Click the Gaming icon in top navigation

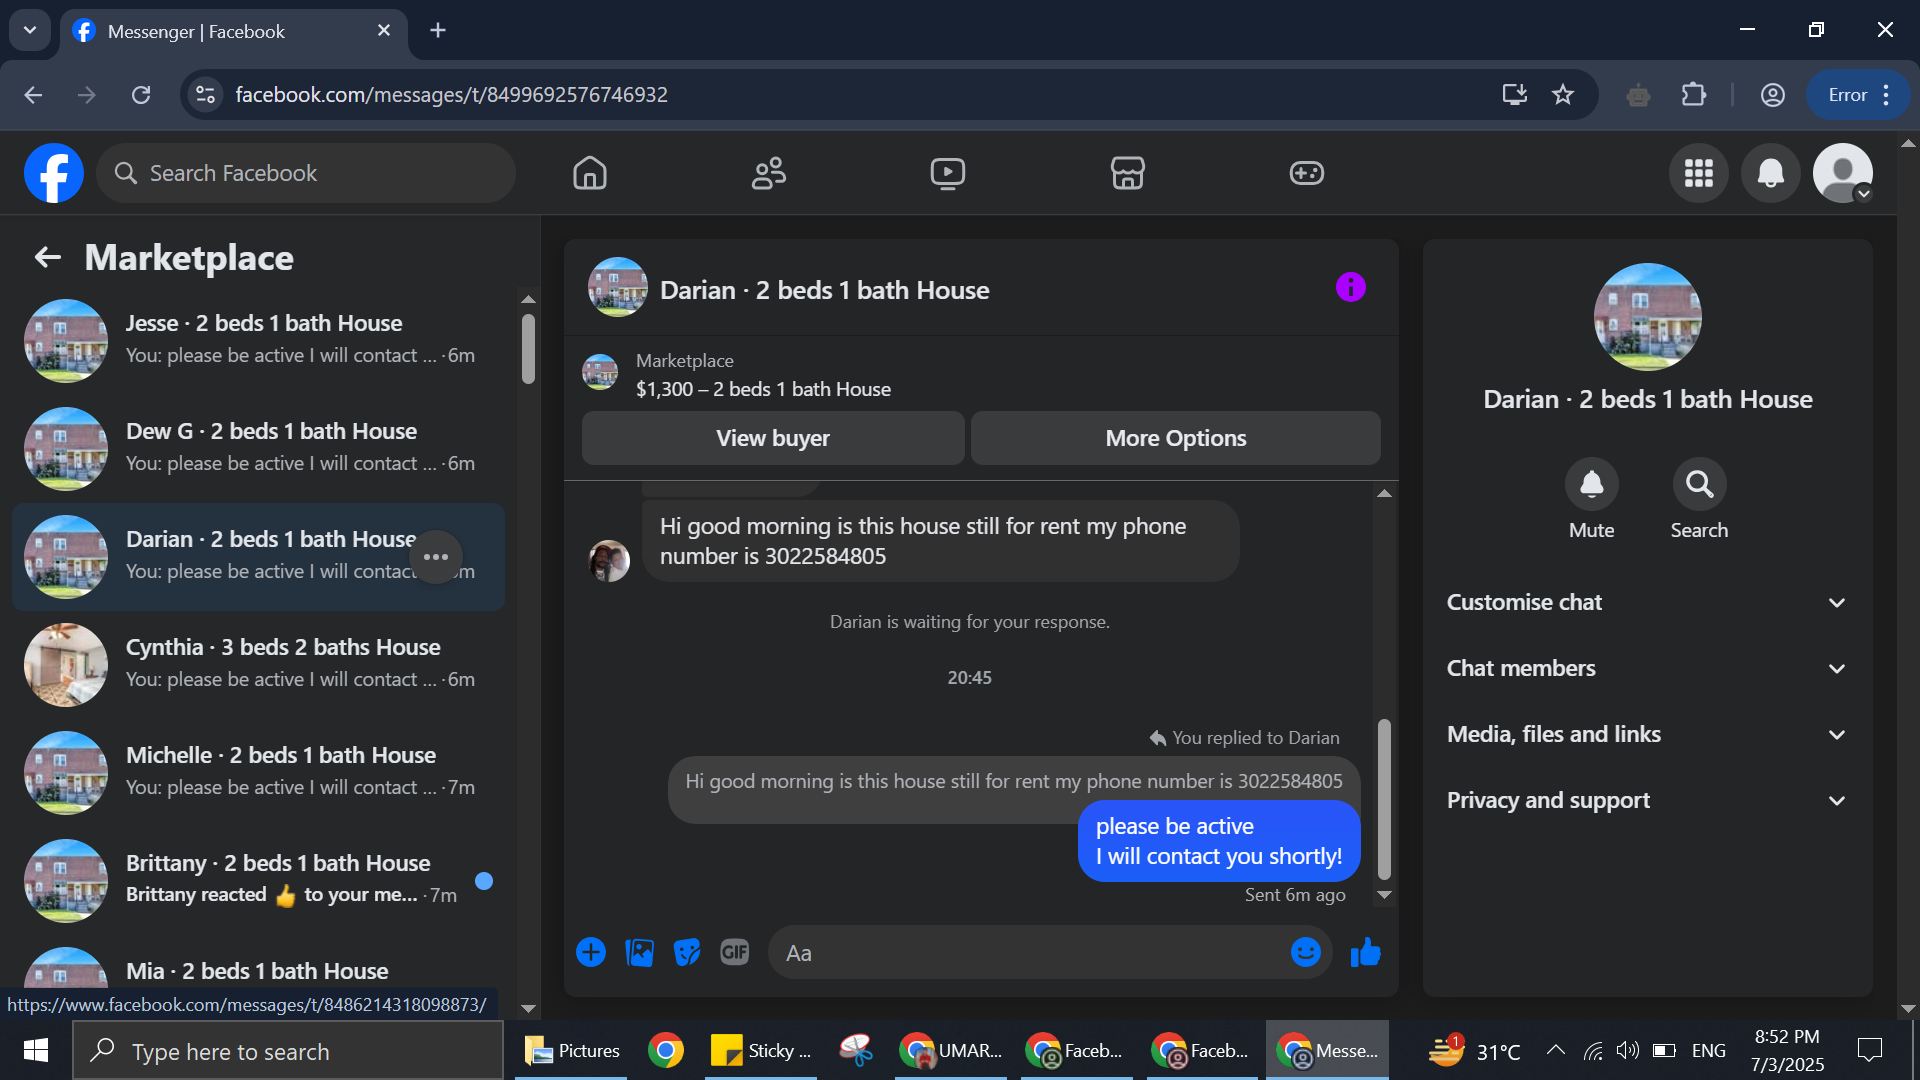pyautogui.click(x=1306, y=173)
